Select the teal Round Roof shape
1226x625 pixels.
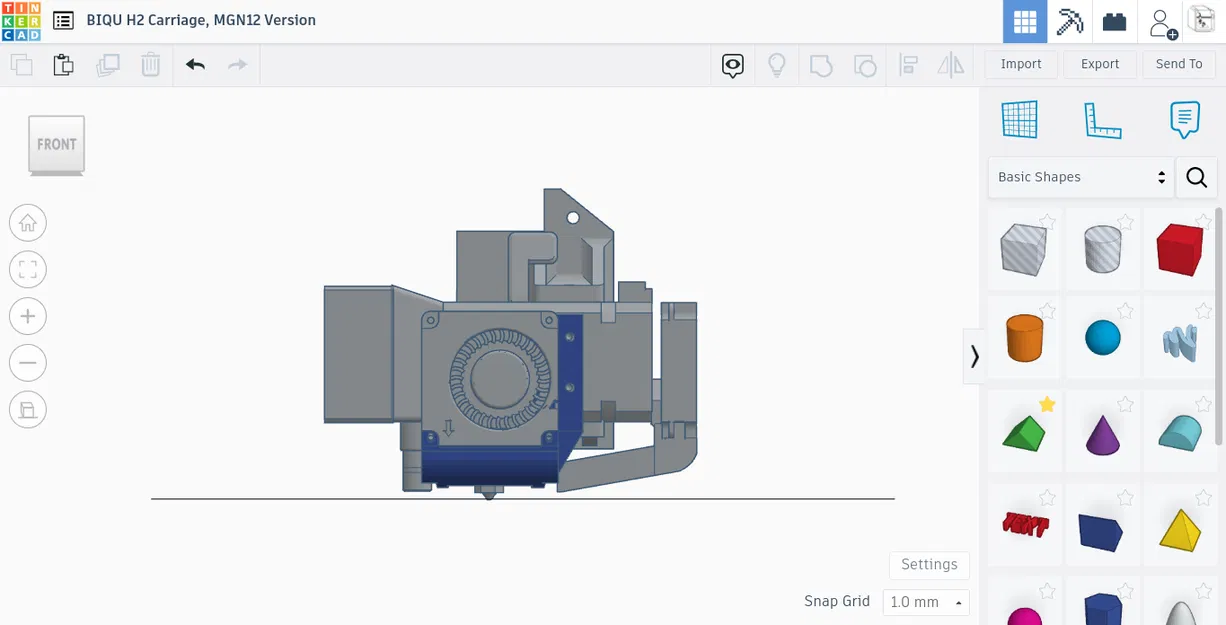click(x=1180, y=434)
